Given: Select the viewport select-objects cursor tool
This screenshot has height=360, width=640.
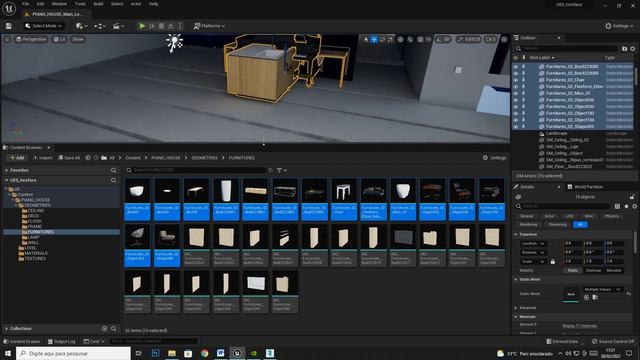Looking at the screenshot, I should (x=366, y=39).
